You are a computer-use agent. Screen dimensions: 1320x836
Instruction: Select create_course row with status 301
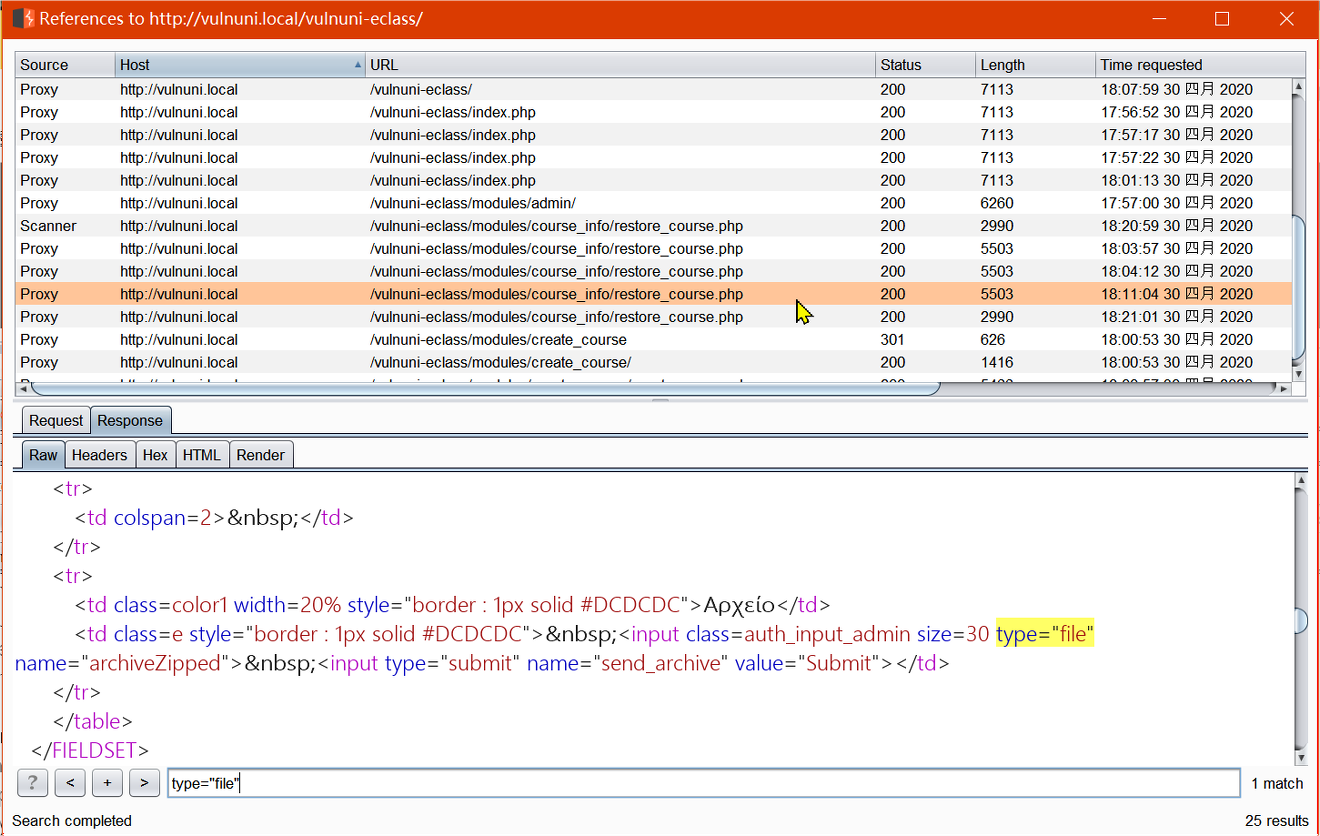[x=654, y=340]
